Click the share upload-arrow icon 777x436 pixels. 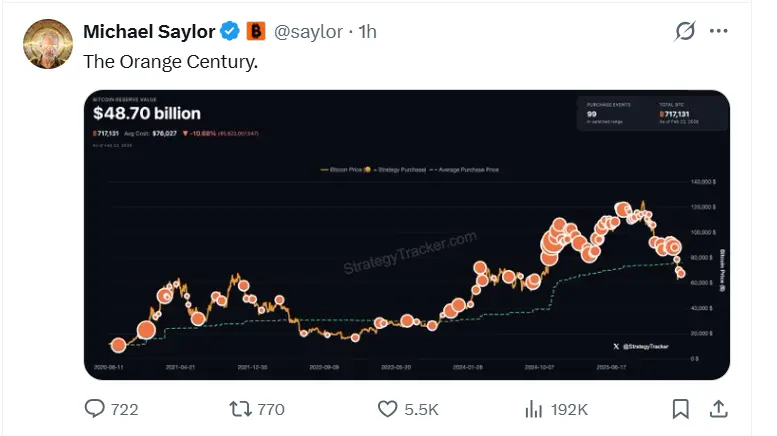[x=717, y=408]
